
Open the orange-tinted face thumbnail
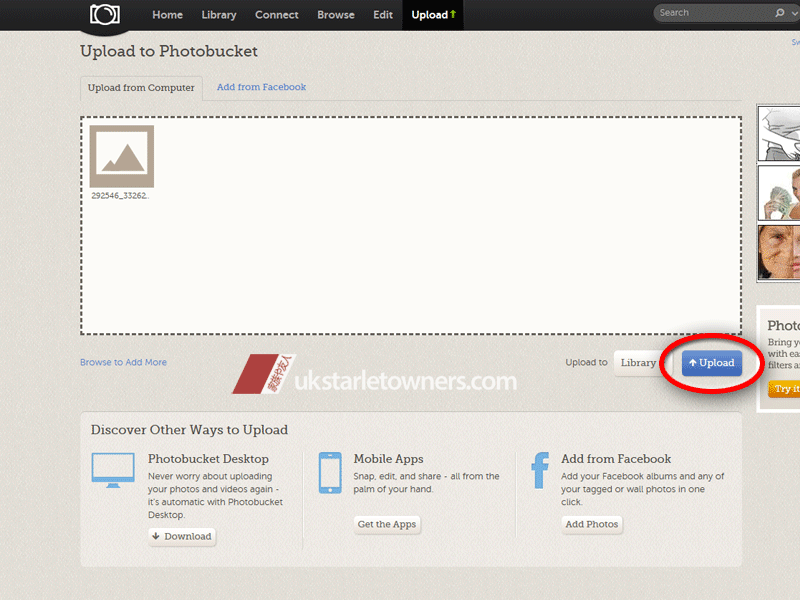pyautogui.click(x=779, y=253)
